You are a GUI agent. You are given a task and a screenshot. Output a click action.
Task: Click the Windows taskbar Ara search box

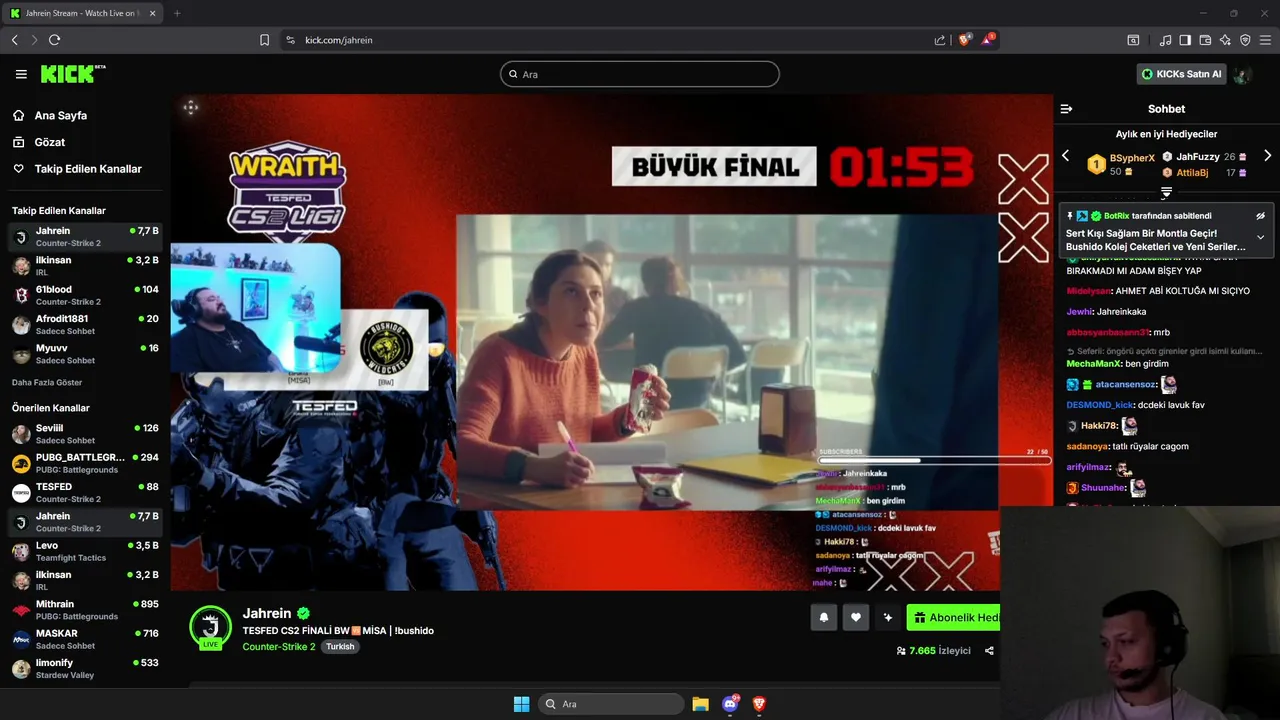click(x=611, y=704)
